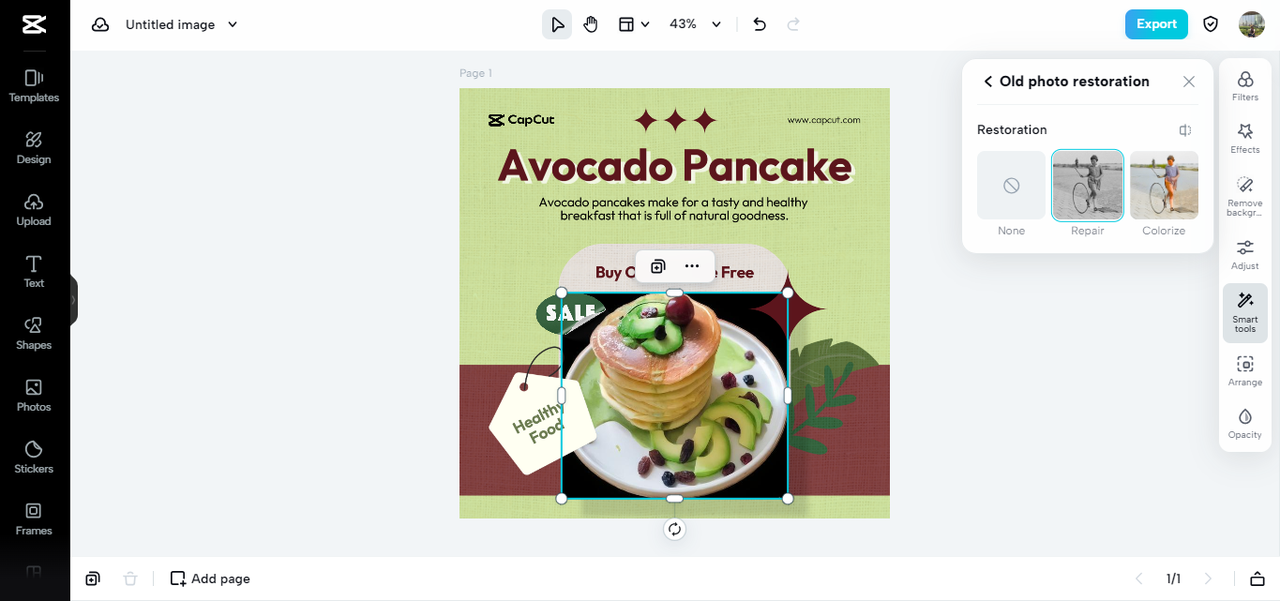This screenshot has height=601, width=1280.
Task: Go back from Old photo restoration
Action: (988, 82)
